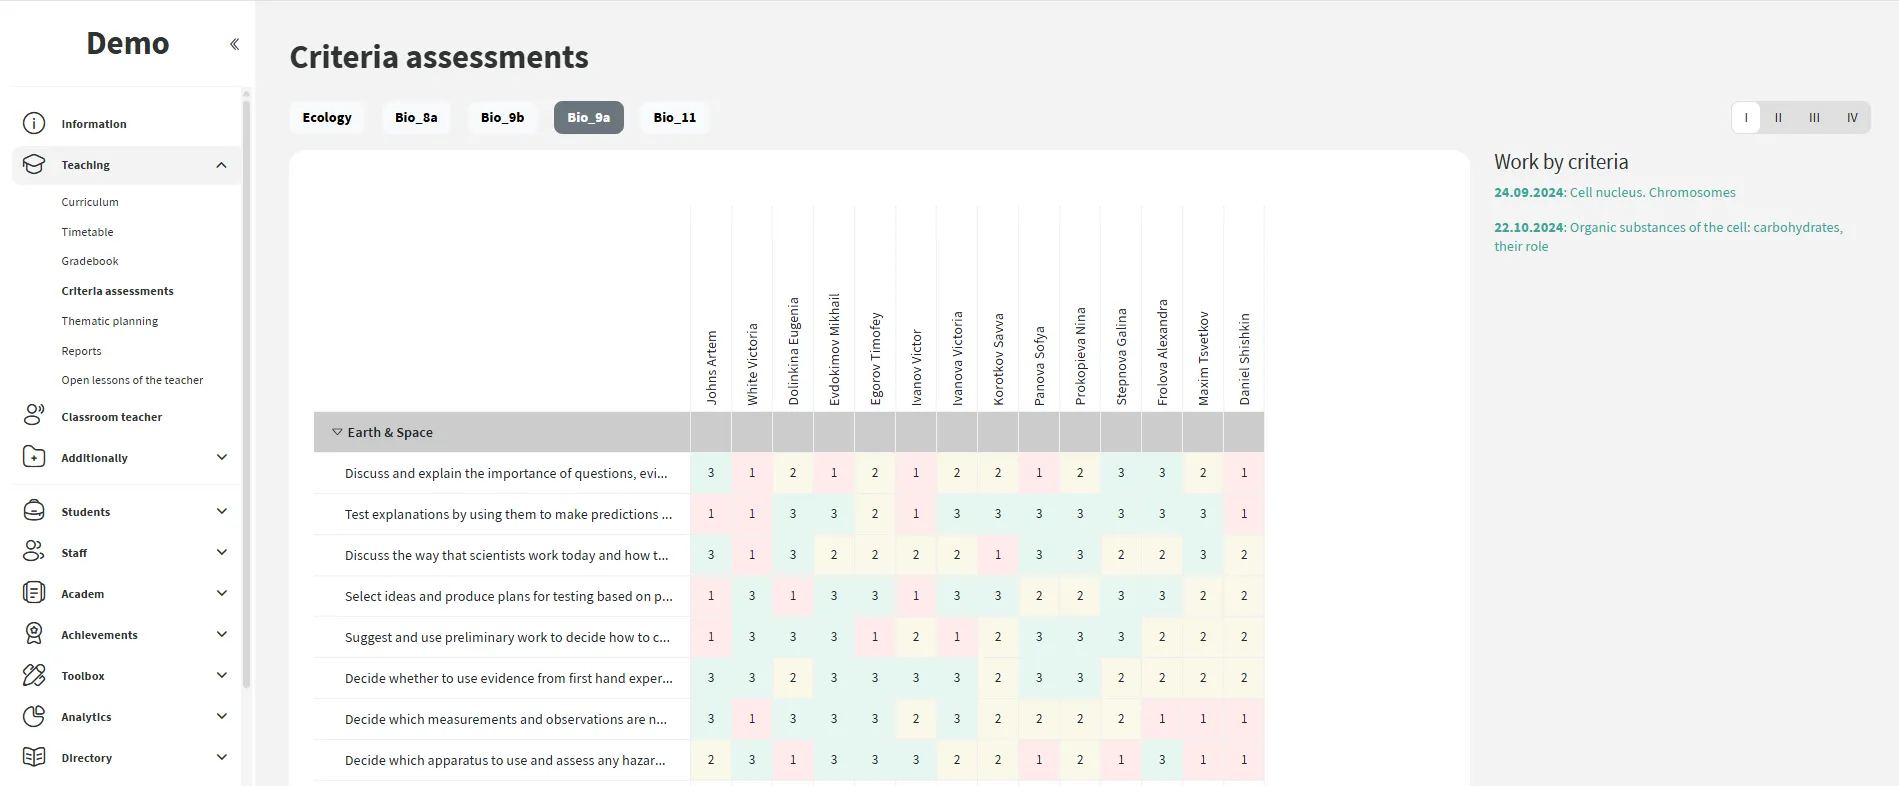Click the Information circle icon
Viewport: 1899px width, 786px height.
coord(34,124)
